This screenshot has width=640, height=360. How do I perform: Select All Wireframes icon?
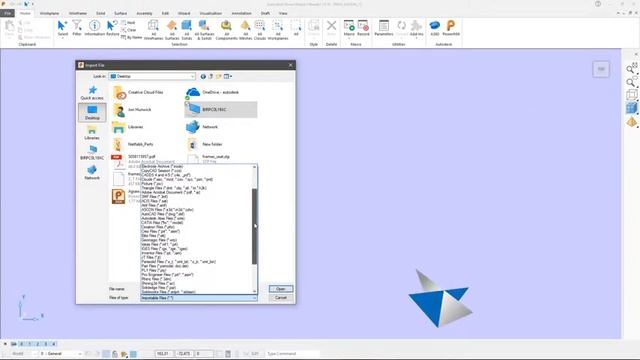click(x=153, y=30)
